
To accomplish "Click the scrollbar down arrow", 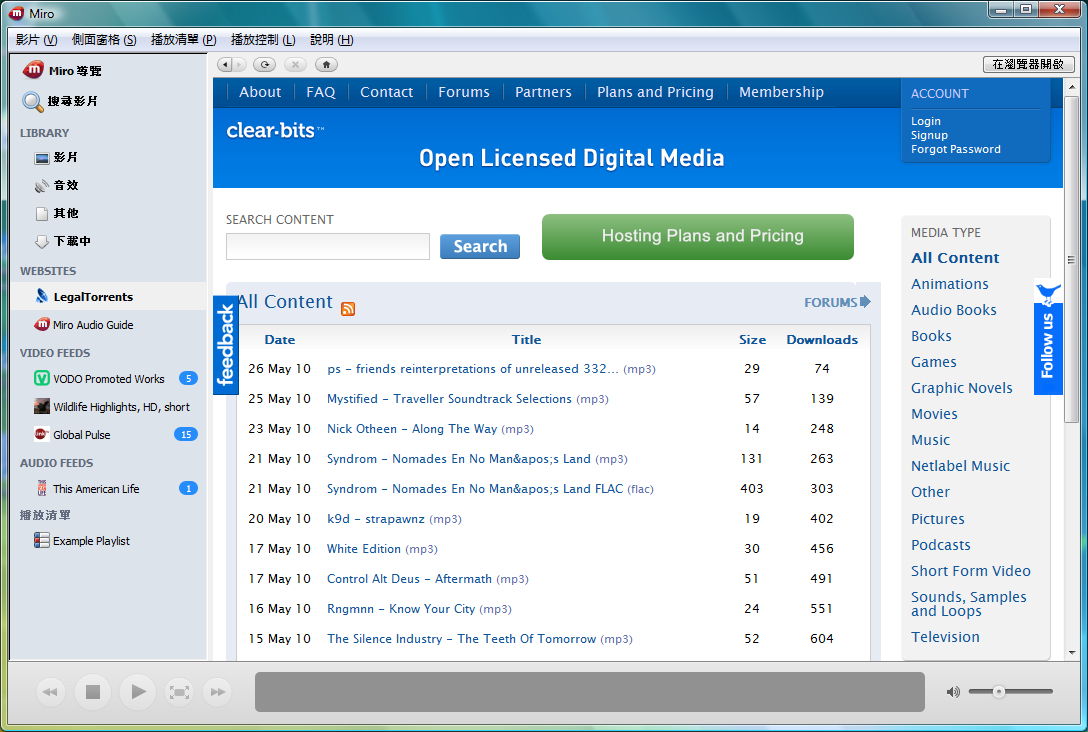I will pos(1072,653).
